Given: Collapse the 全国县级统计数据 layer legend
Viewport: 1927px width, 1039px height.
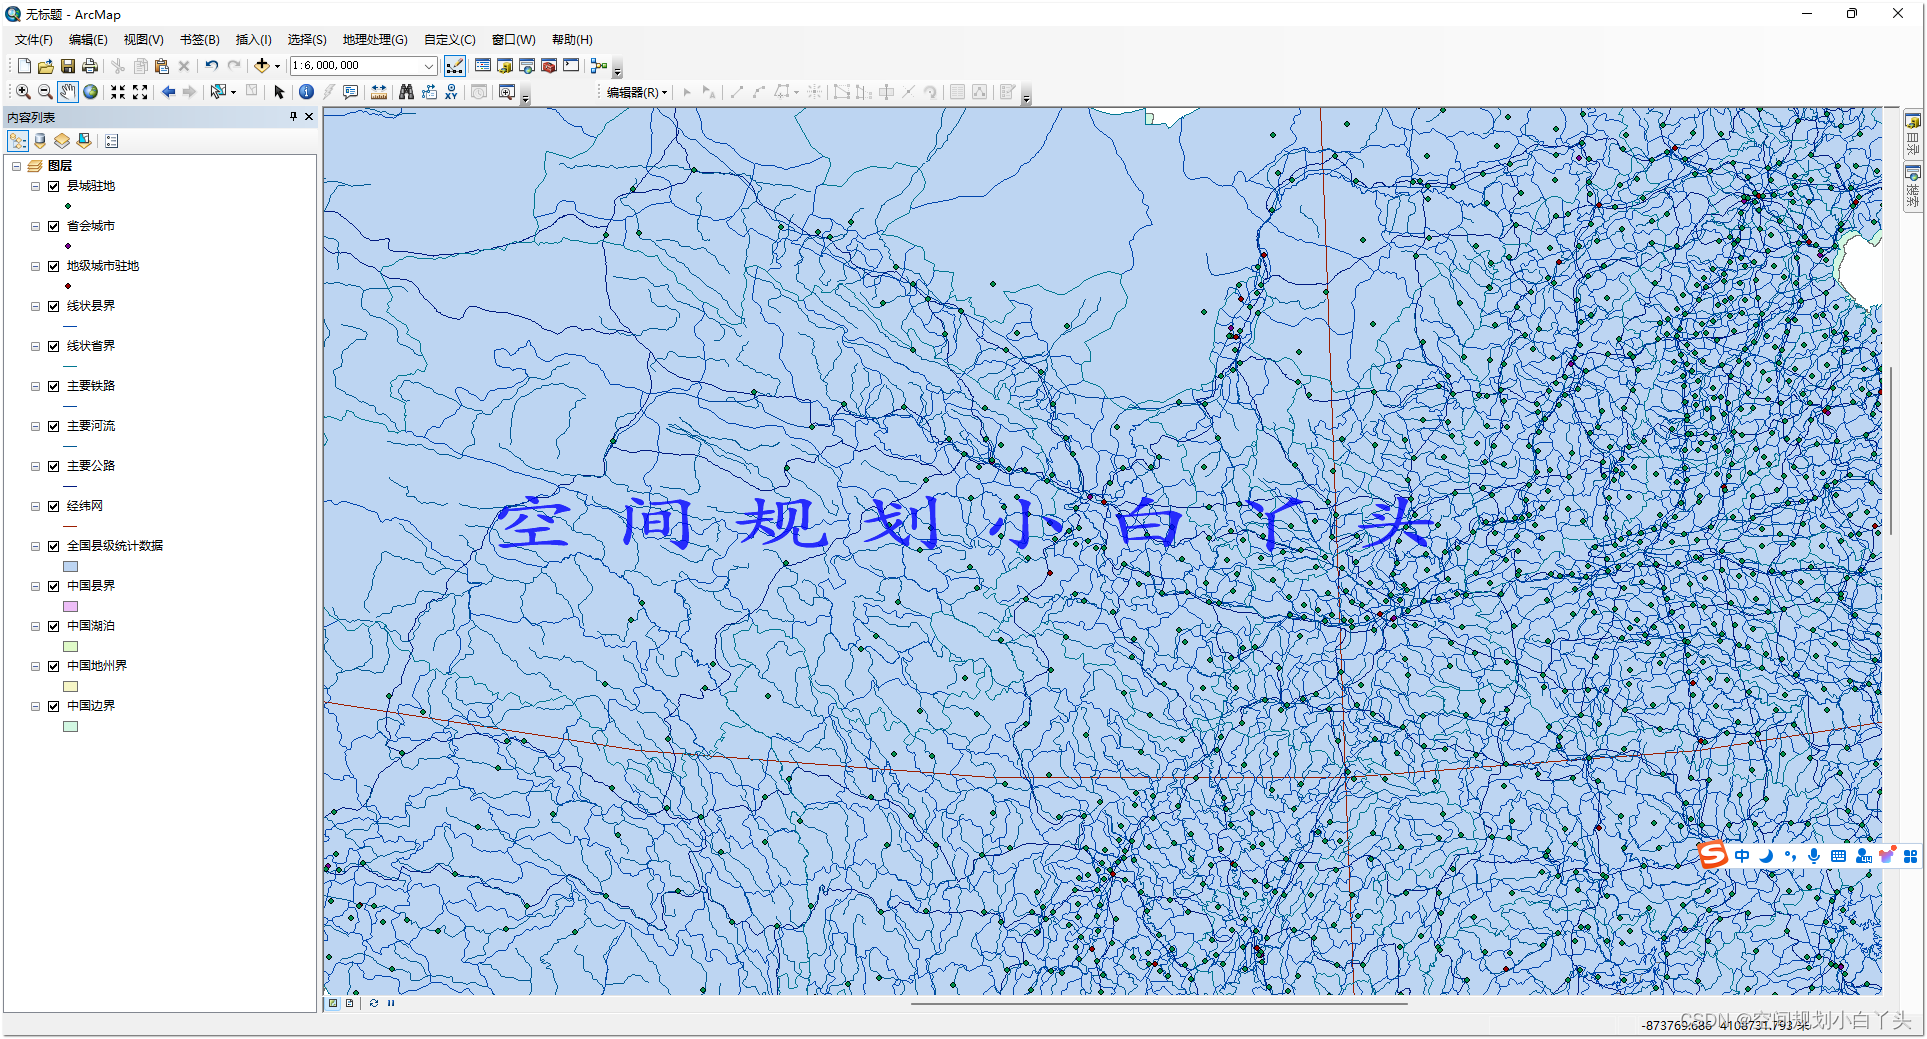Looking at the screenshot, I should coord(35,546).
